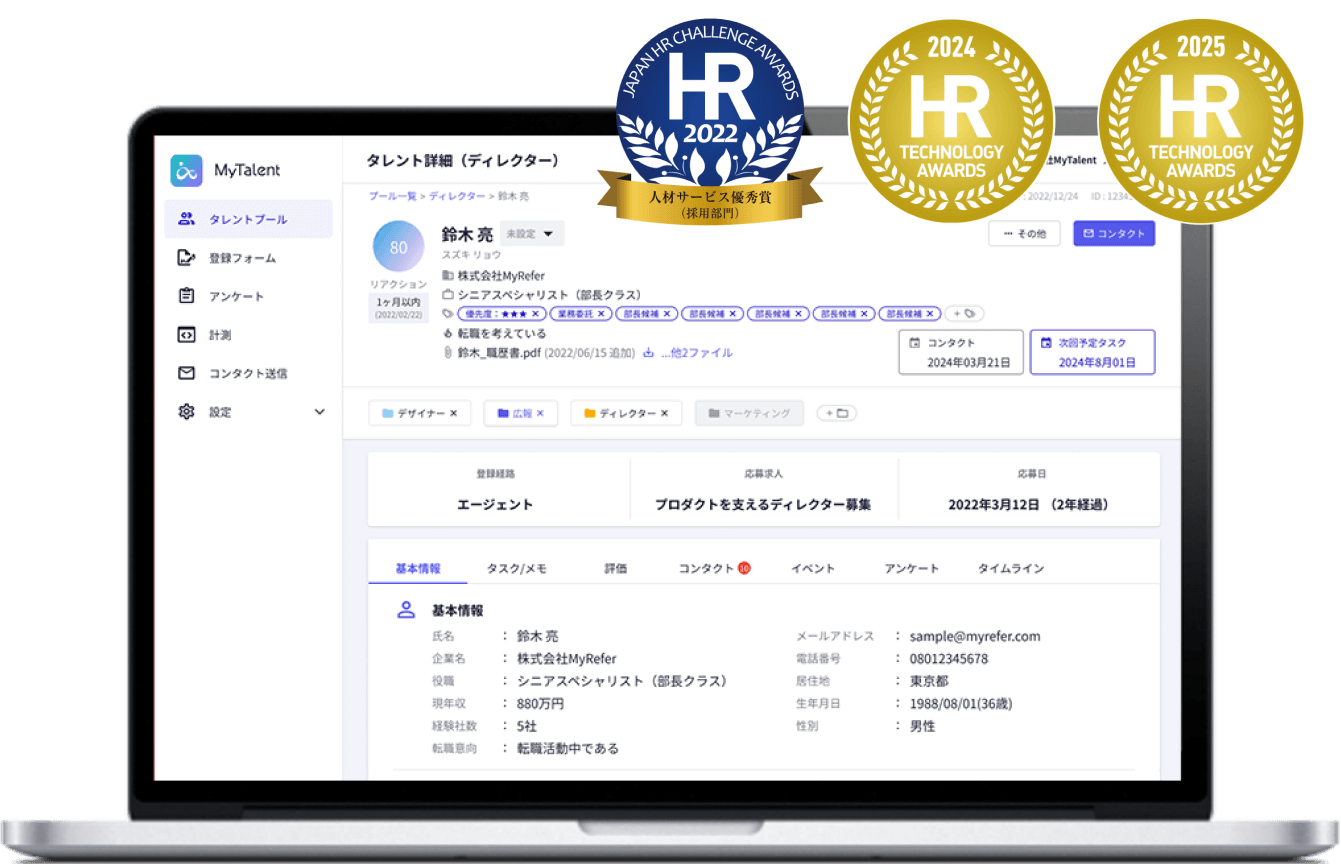Click the 転職活動中である value
This screenshot has width=1341, height=864.
567,748
